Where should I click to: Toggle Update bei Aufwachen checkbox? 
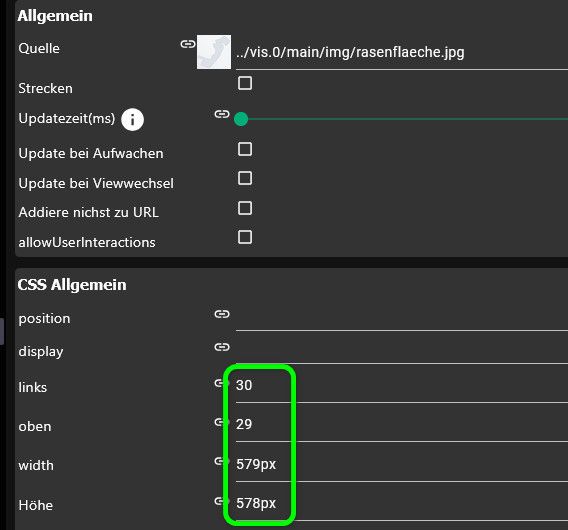[245, 149]
